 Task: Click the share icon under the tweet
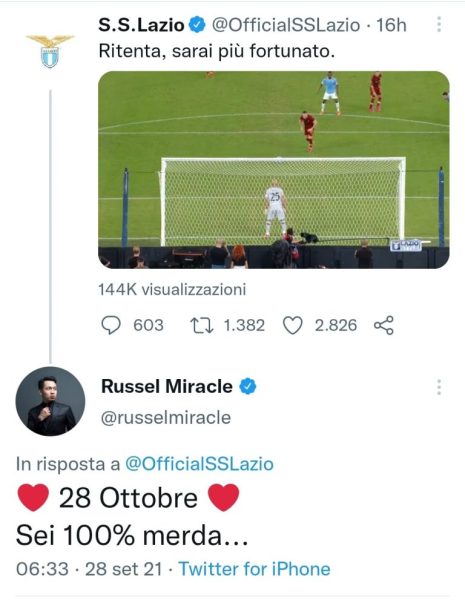click(x=383, y=325)
